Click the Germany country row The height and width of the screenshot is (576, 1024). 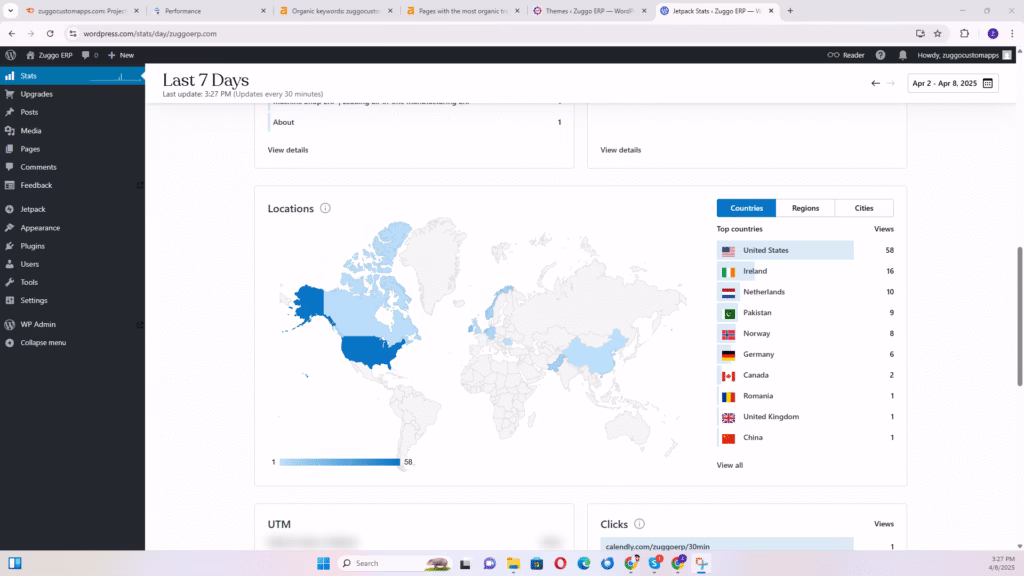point(805,354)
